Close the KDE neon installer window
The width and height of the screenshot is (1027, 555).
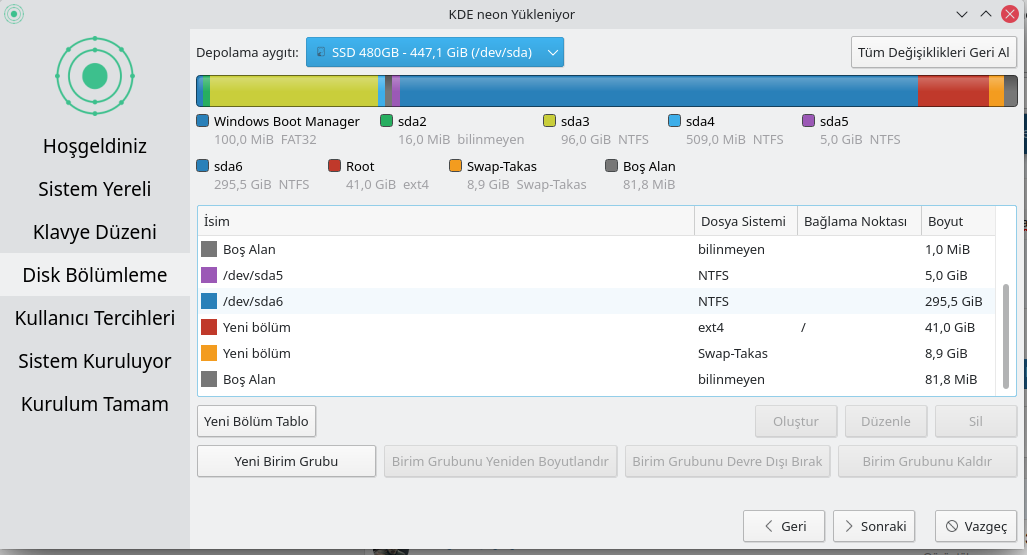pyautogui.click(x=1010, y=14)
